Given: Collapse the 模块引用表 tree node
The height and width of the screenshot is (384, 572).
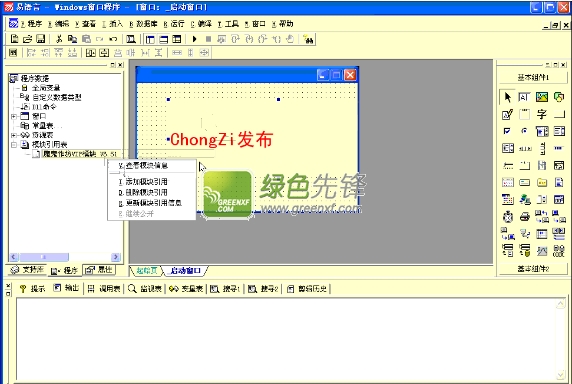Looking at the screenshot, I should pos(14,145).
